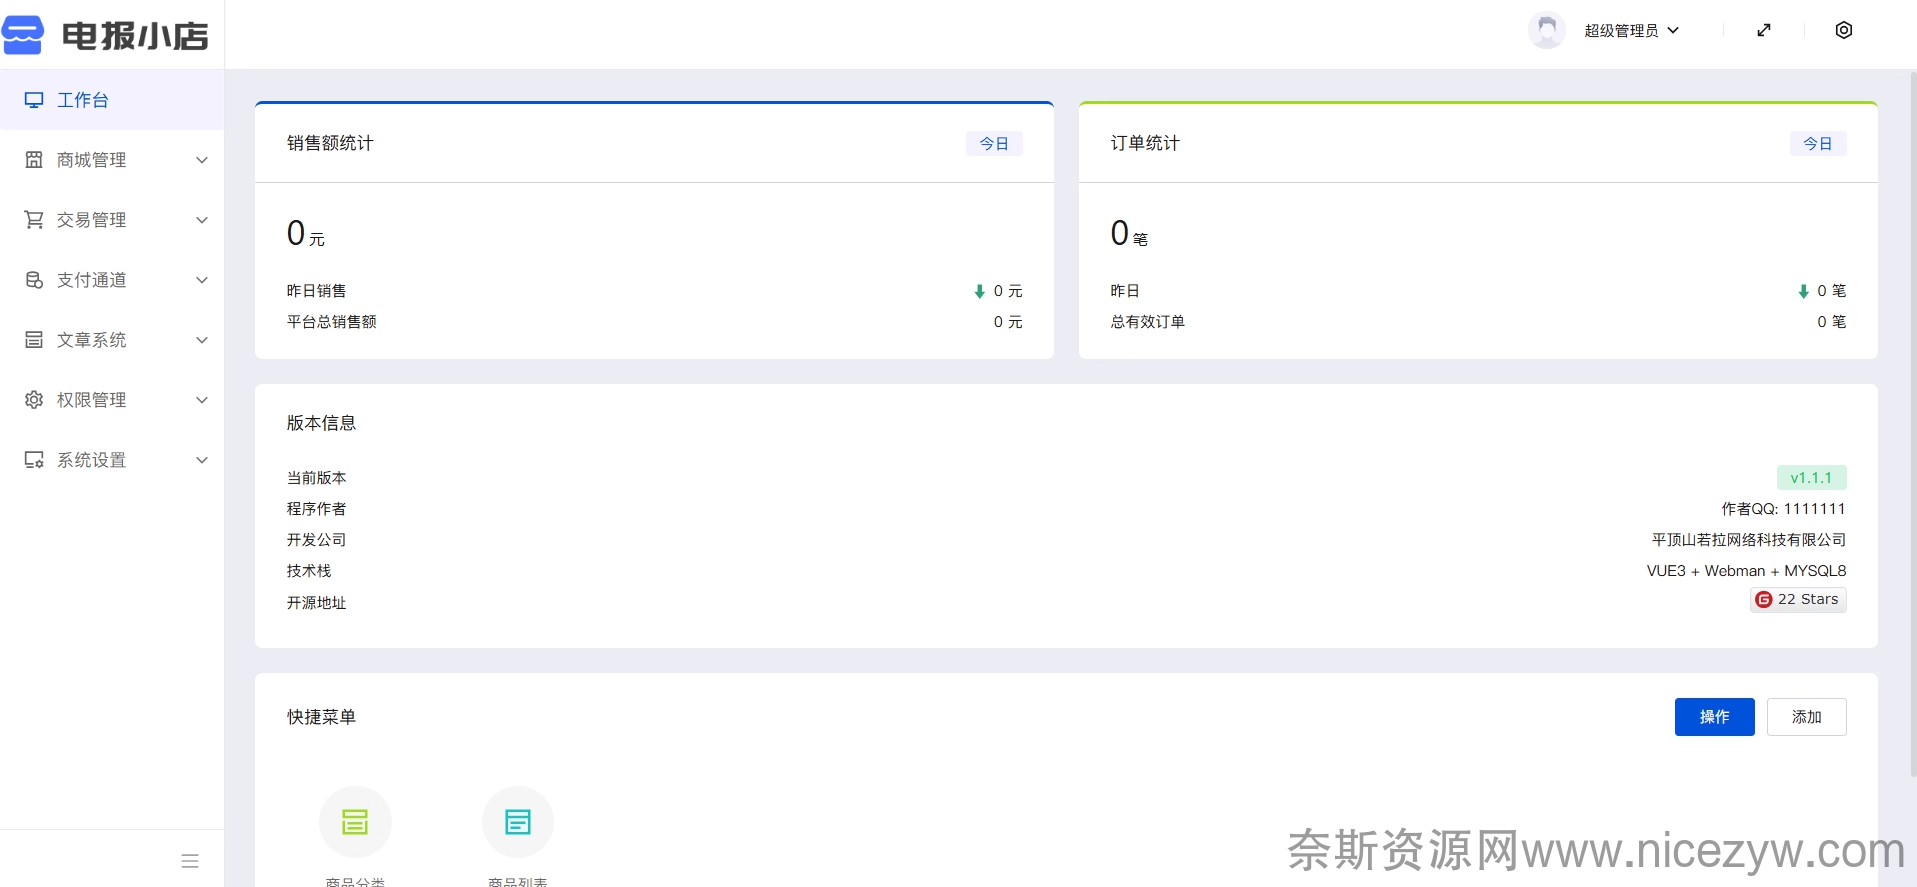Open the 商品分类 quick menu icon
This screenshot has width=1917, height=887.
pyautogui.click(x=355, y=822)
